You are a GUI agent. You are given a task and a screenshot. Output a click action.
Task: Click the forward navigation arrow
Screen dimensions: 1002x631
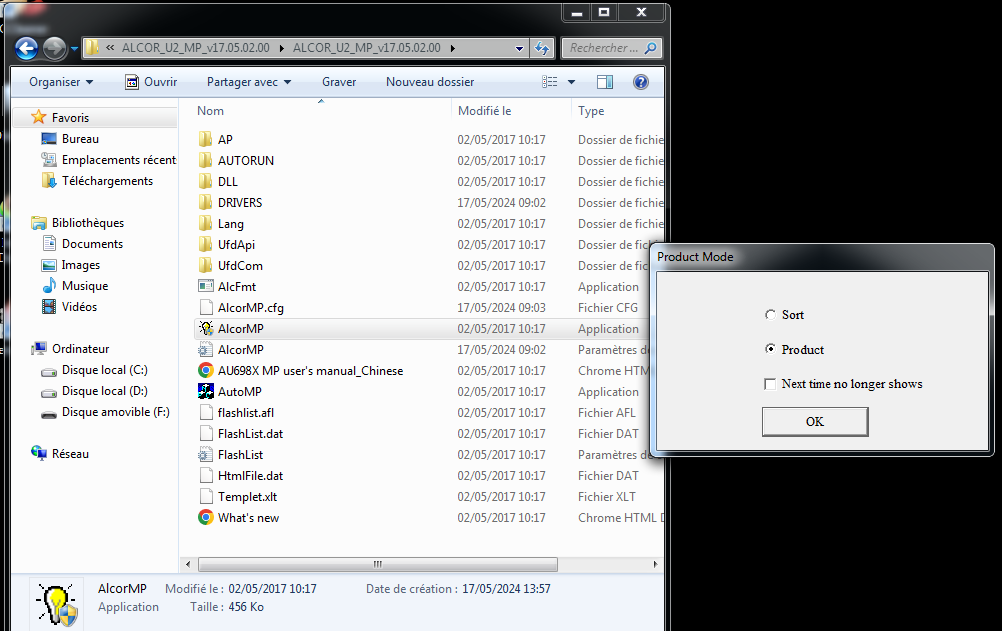click(x=54, y=49)
